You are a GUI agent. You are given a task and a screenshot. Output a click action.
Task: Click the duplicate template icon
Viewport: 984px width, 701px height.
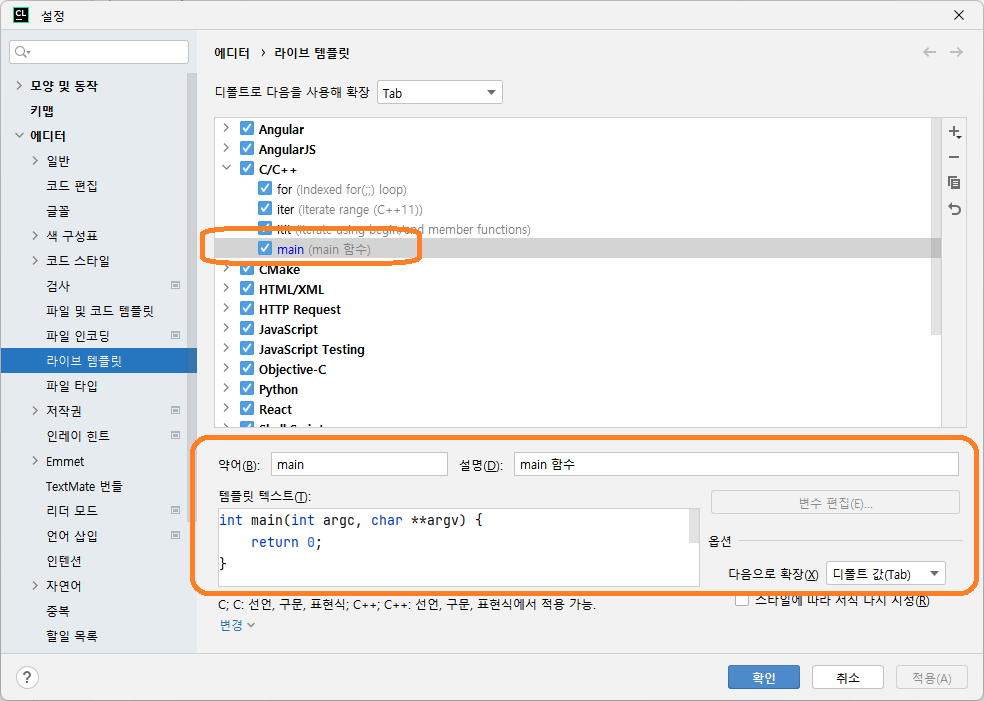coord(955,183)
